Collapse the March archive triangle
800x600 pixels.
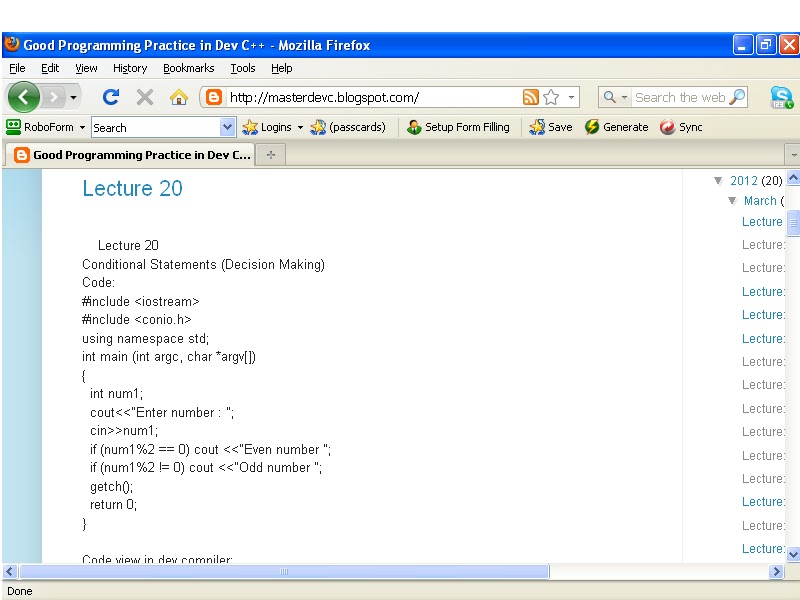[732, 201]
